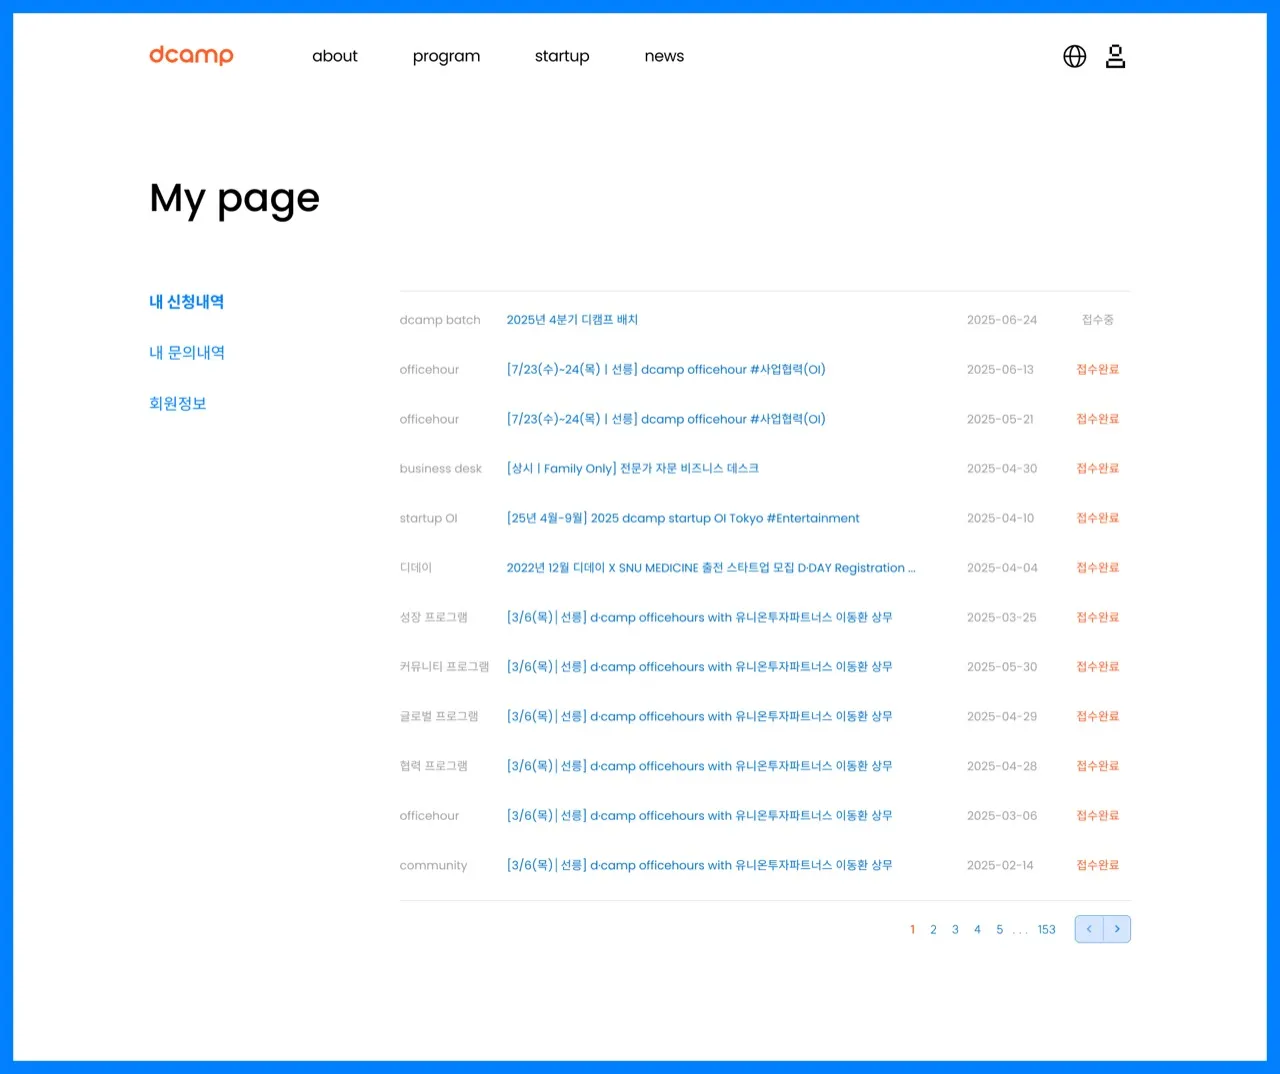Select 내 신청내역 in the sidebar
This screenshot has width=1280, height=1074.
186,302
